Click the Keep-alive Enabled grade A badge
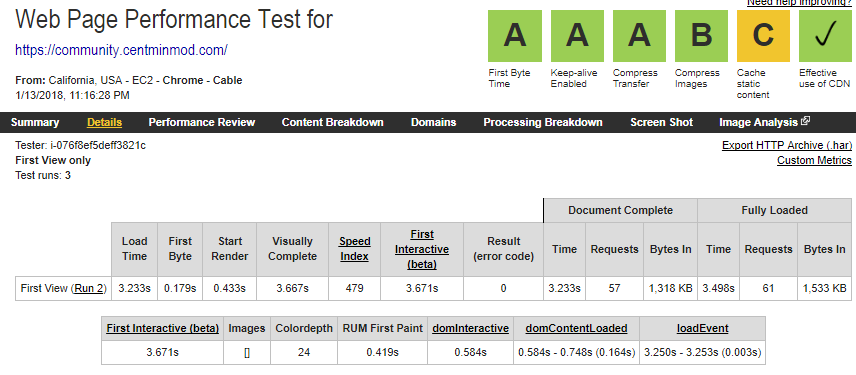This screenshot has width=856, height=375. tap(577, 36)
